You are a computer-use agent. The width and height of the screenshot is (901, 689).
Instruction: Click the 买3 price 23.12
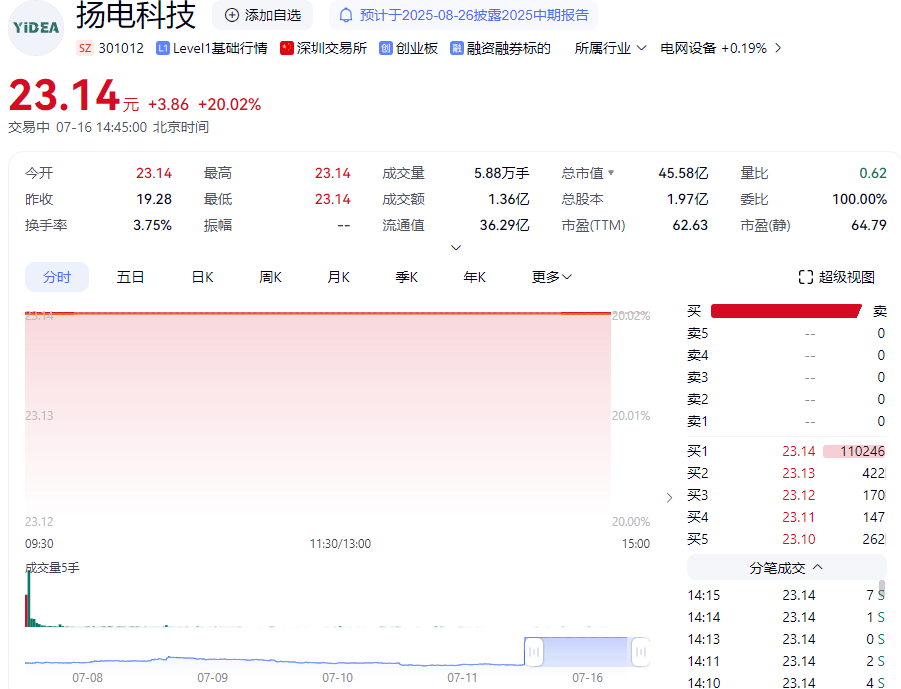pyautogui.click(x=799, y=495)
